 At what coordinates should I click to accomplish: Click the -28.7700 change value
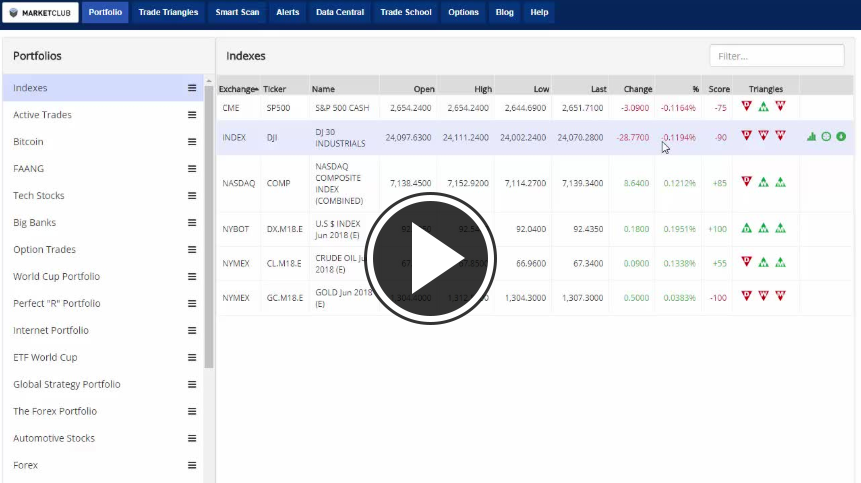point(633,137)
